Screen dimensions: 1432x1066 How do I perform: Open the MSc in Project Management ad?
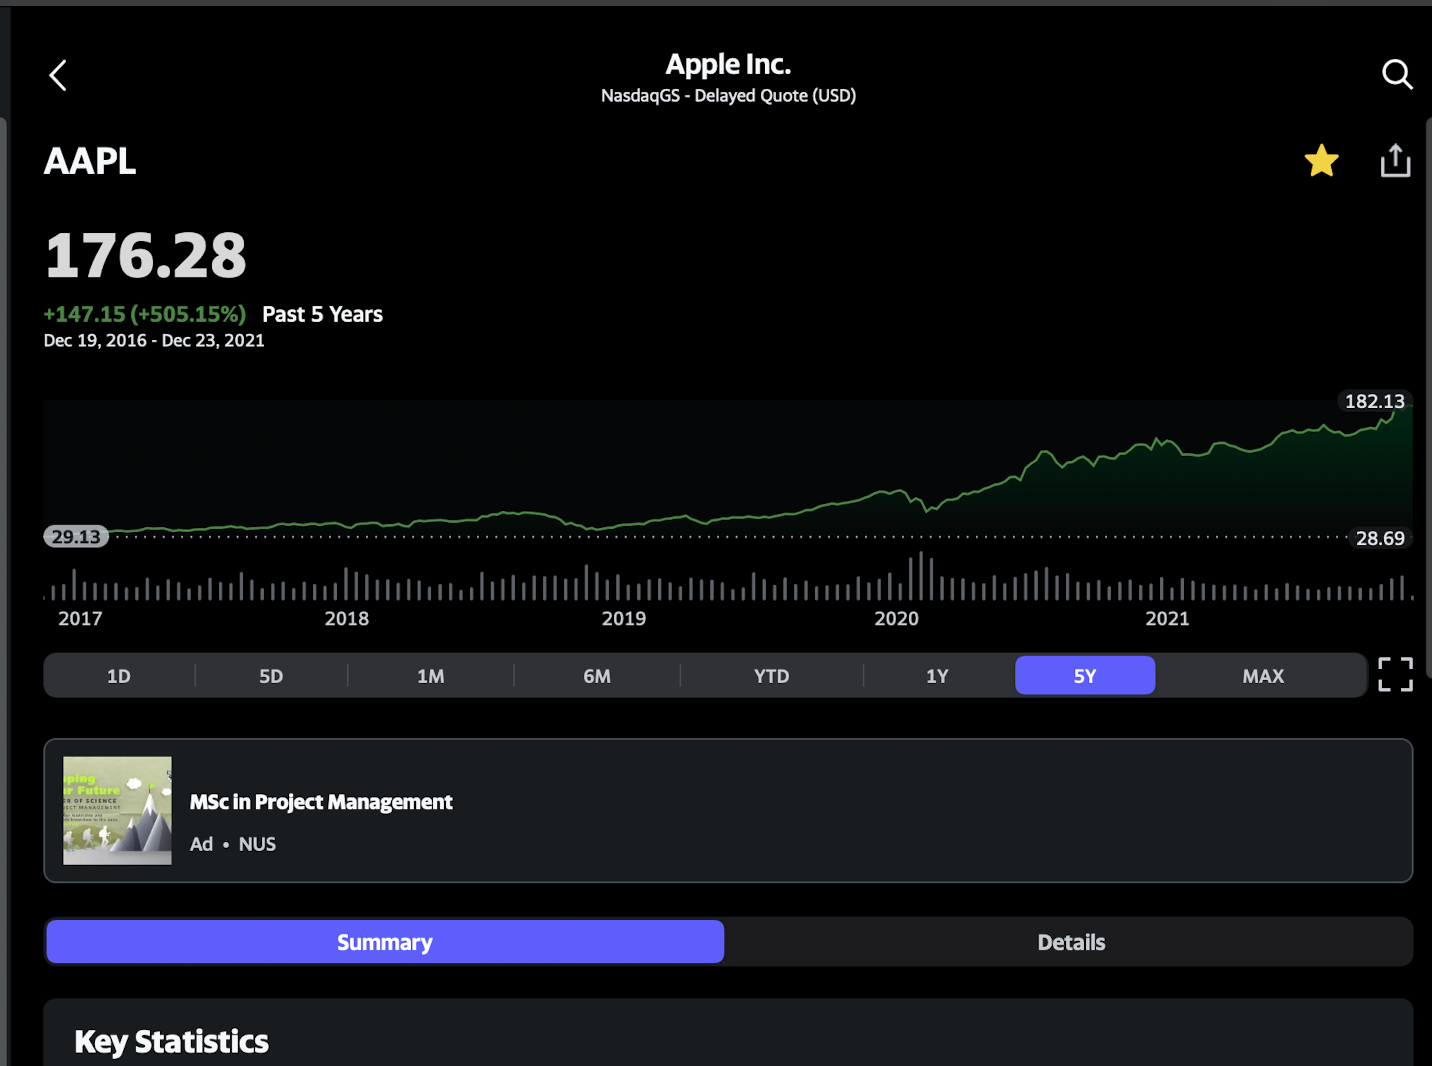click(728, 811)
